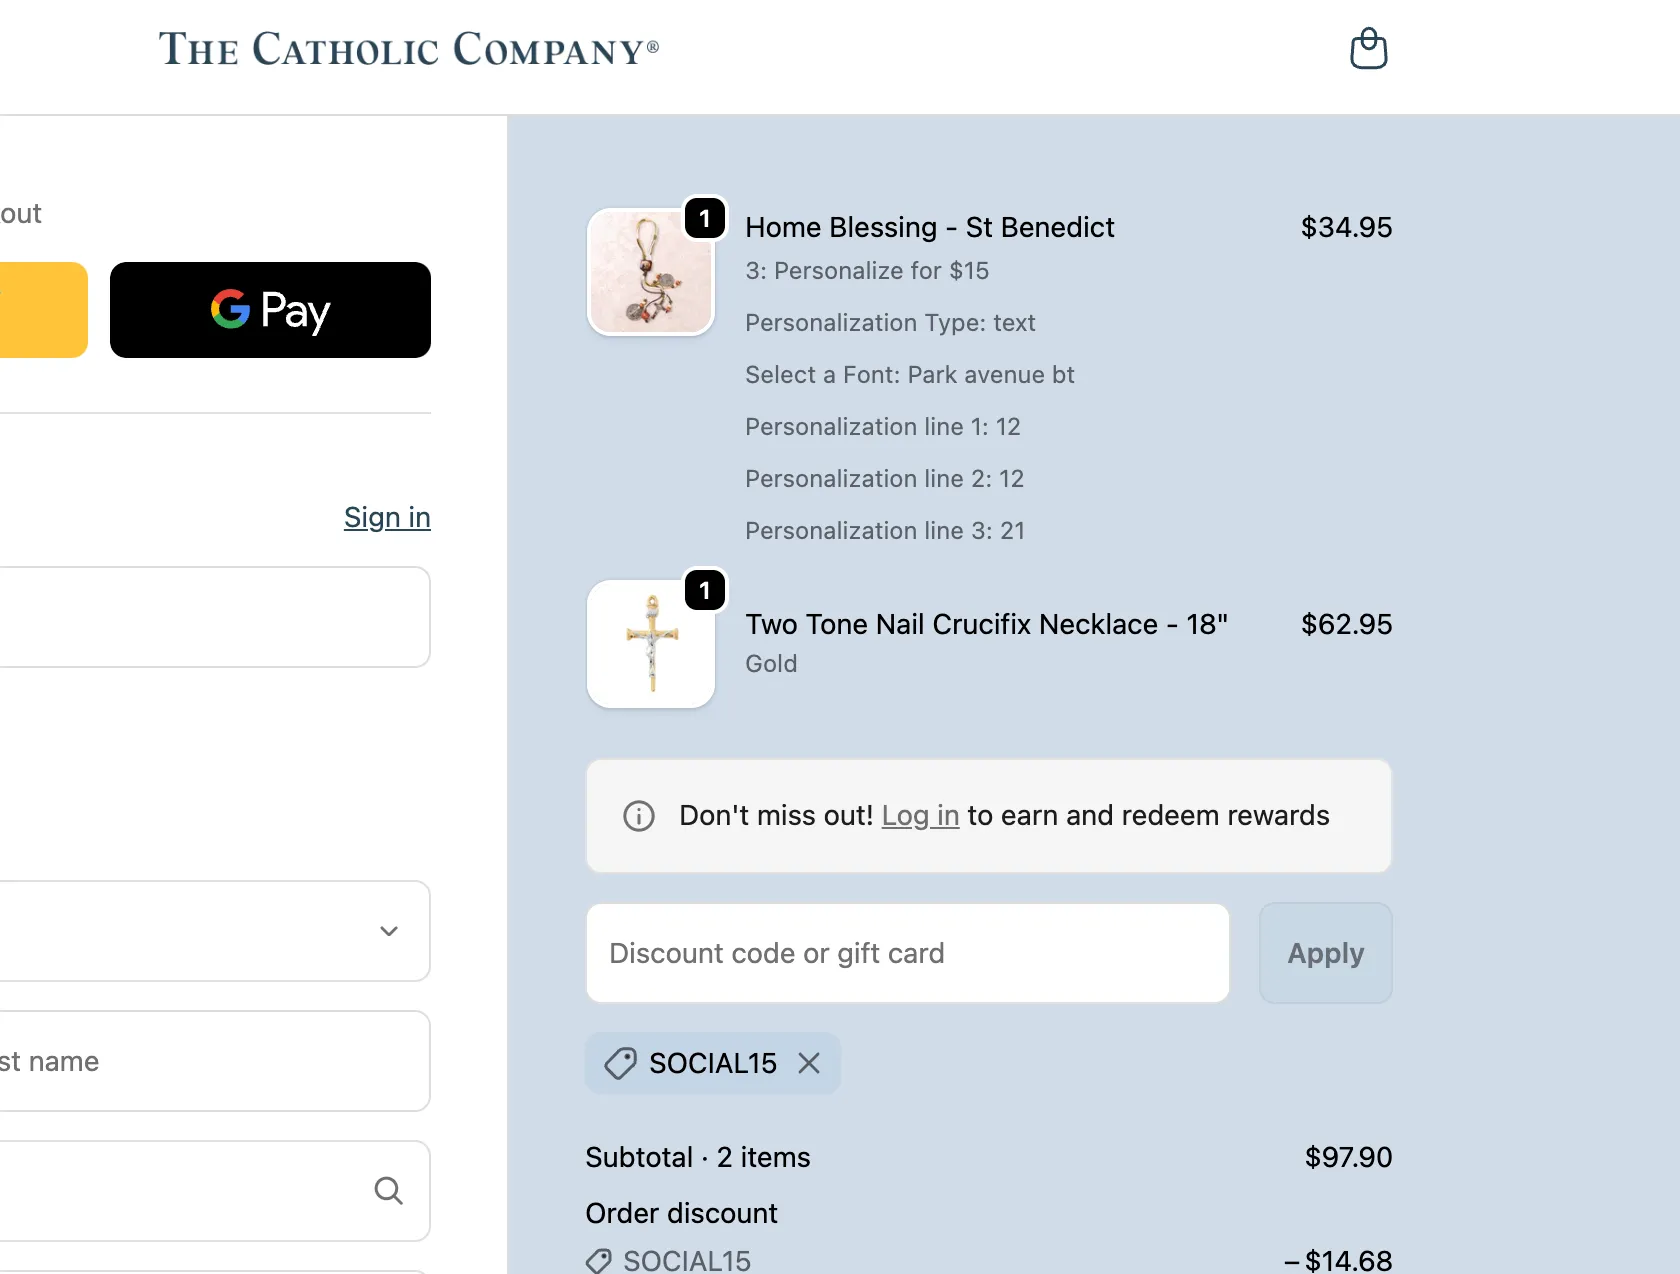Remove the SOCIAL15 discount code
Viewport: 1680px width, 1274px height.
coord(809,1063)
